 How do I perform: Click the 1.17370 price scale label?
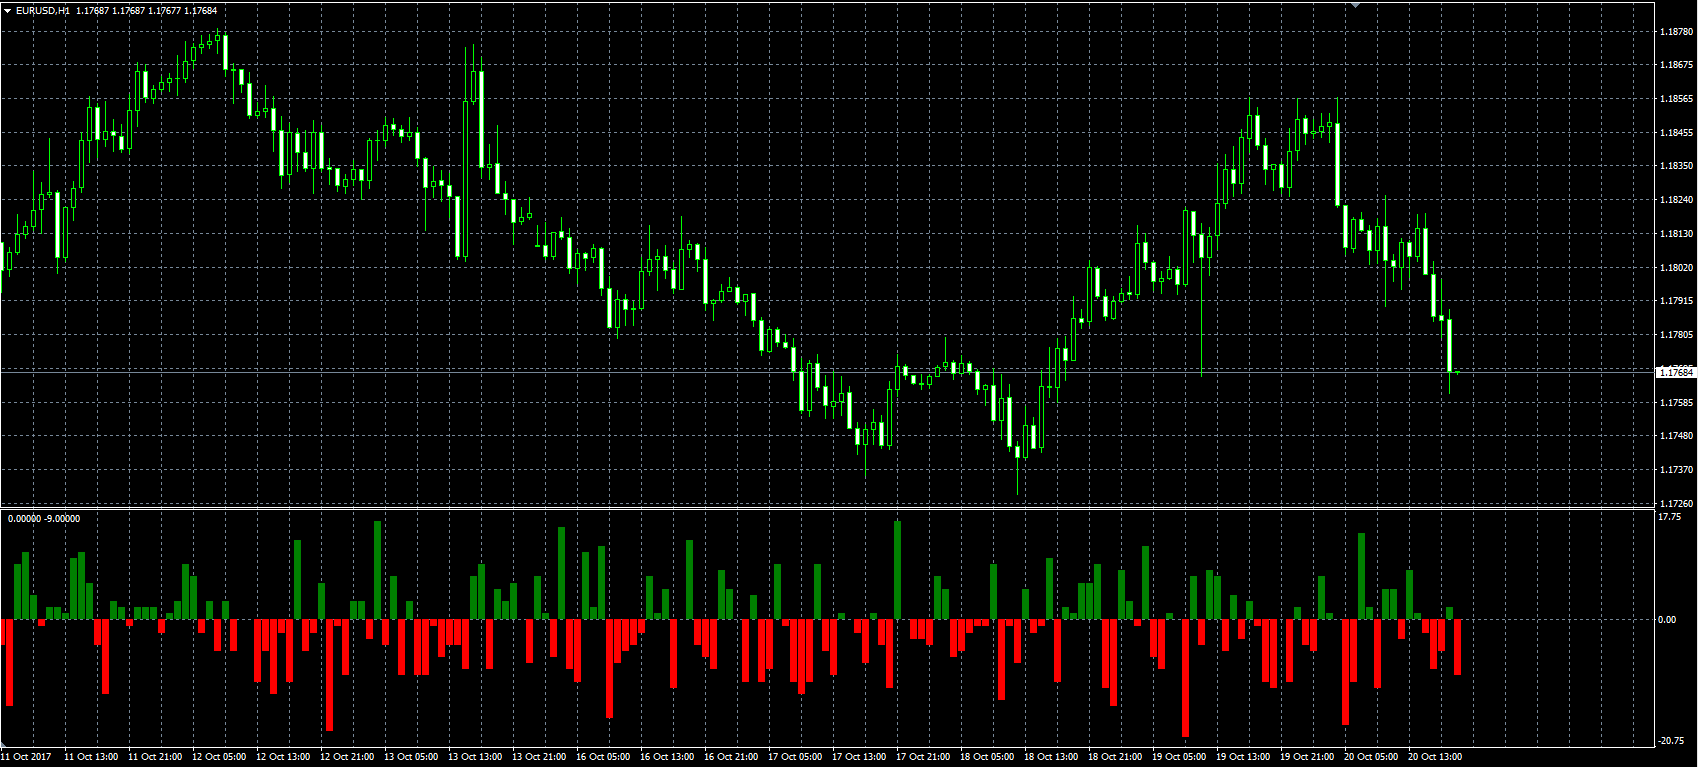click(1676, 470)
